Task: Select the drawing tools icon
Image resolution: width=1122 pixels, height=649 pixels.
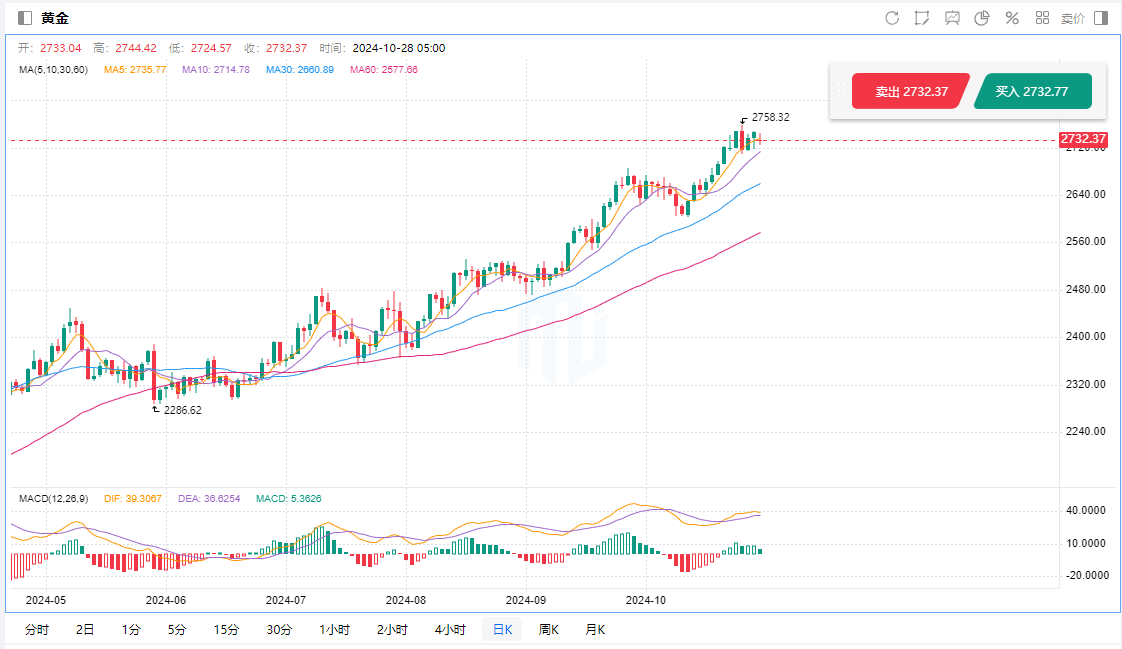Action: [x=922, y=18]
